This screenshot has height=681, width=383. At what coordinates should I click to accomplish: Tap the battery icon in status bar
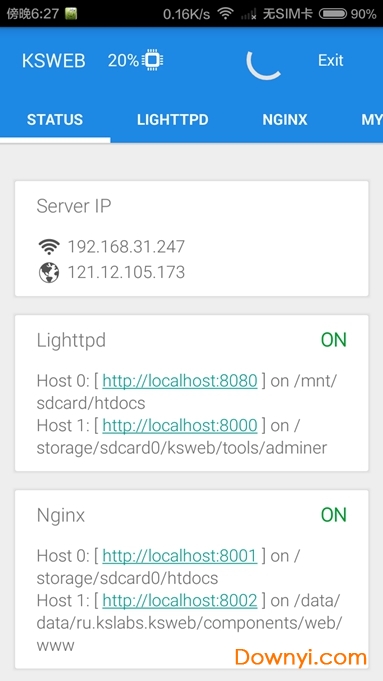333,14
